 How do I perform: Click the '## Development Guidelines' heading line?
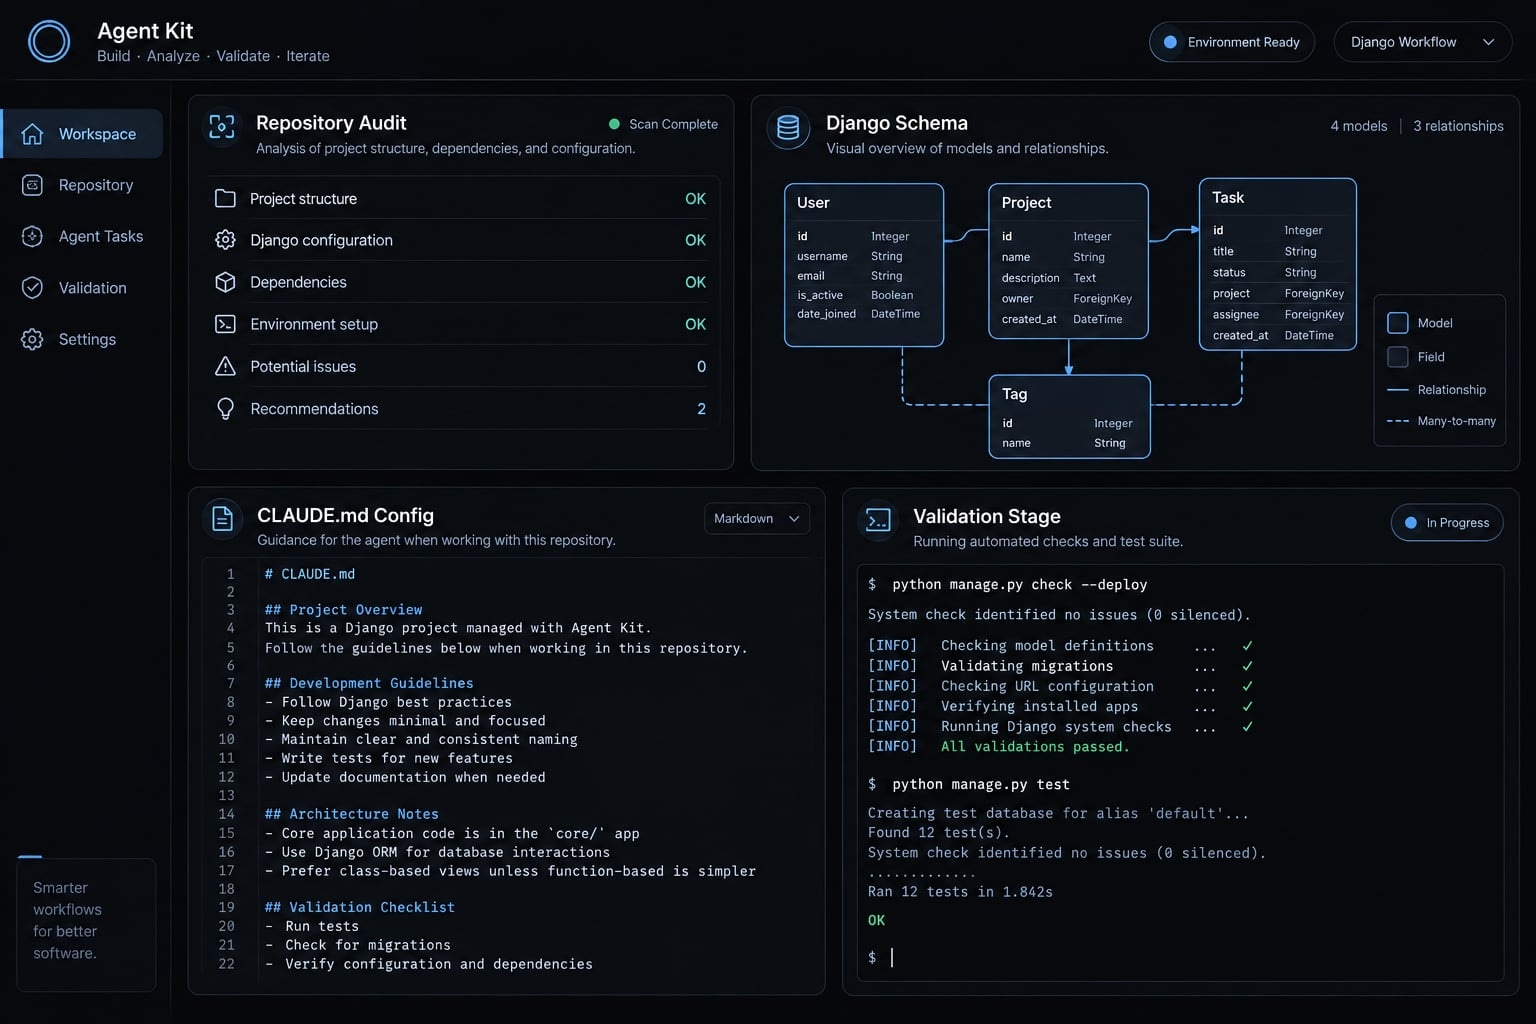click(x=369, y=683)
